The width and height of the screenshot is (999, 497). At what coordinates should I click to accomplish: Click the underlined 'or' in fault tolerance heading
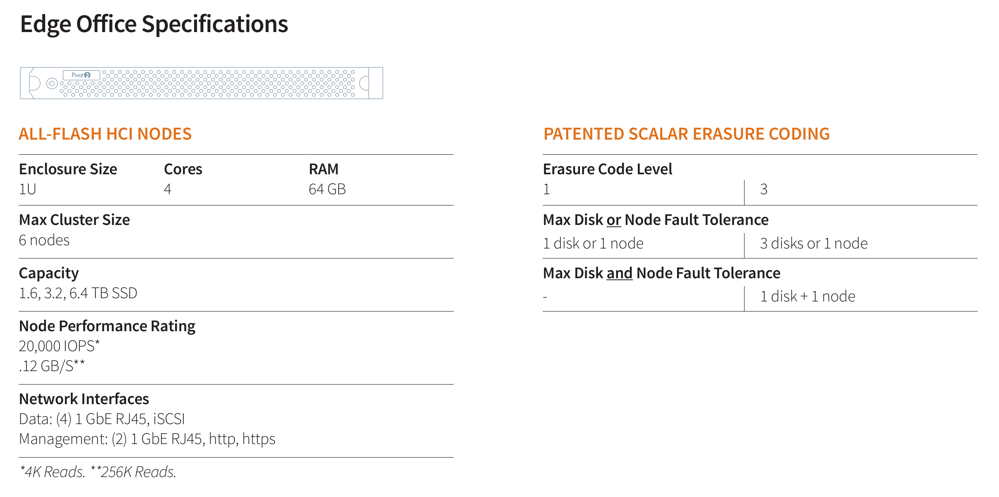tap(614, 220)
